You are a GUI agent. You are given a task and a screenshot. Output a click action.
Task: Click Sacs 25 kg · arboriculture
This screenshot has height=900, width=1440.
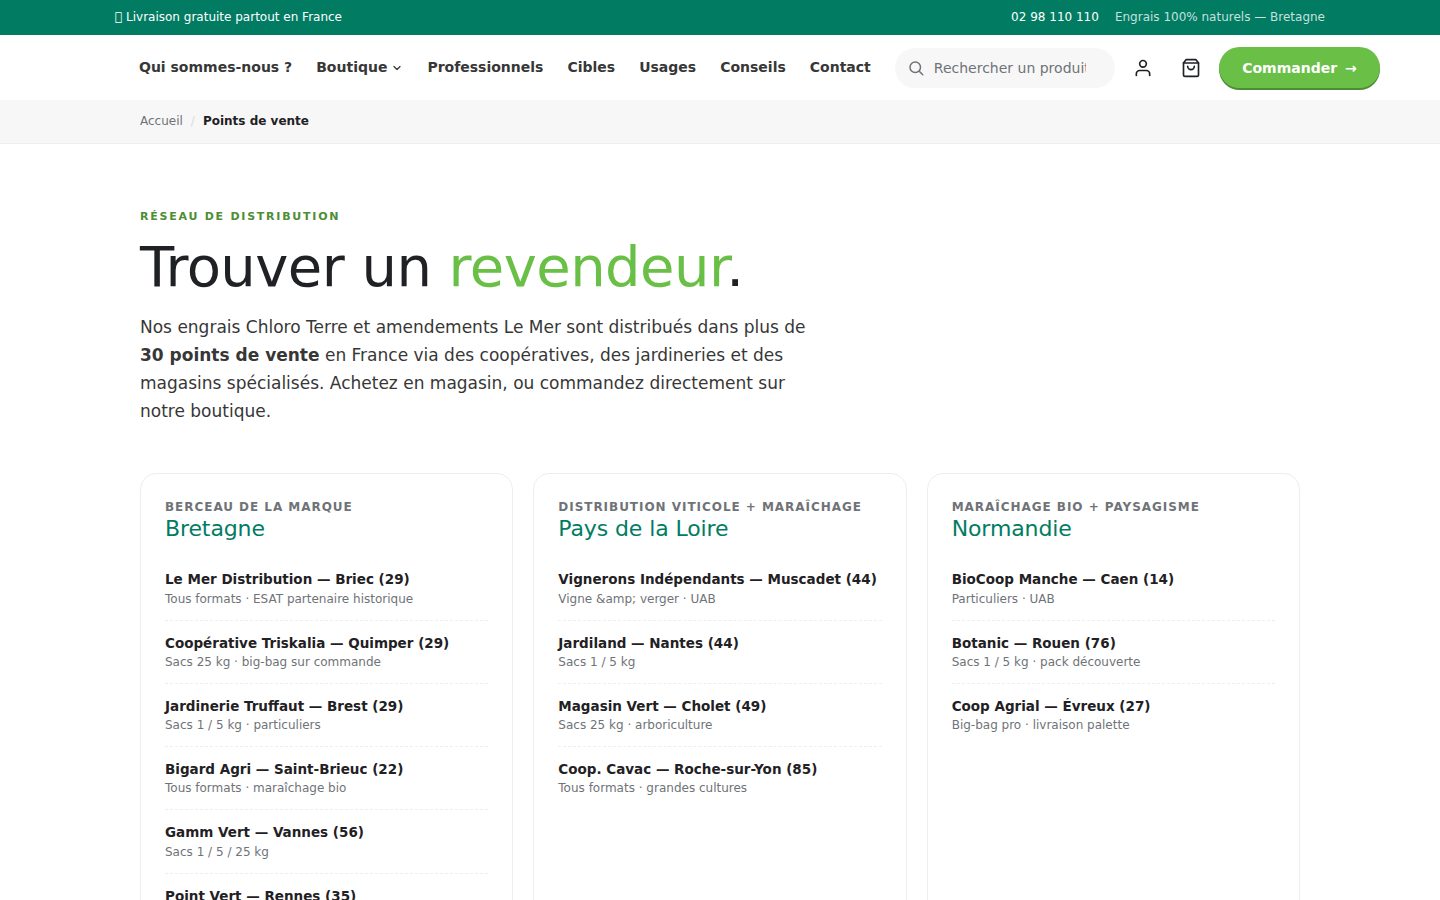(x=635, y=725)
